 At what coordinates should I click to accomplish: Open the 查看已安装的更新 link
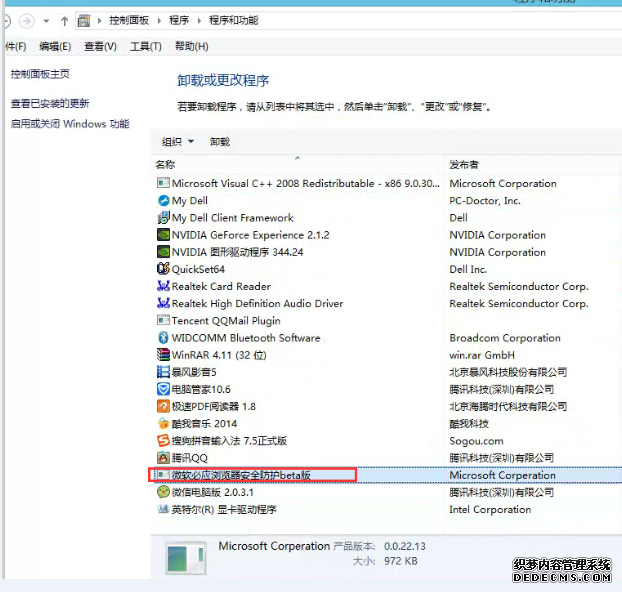pyautogui.click(x=50, y=104)
